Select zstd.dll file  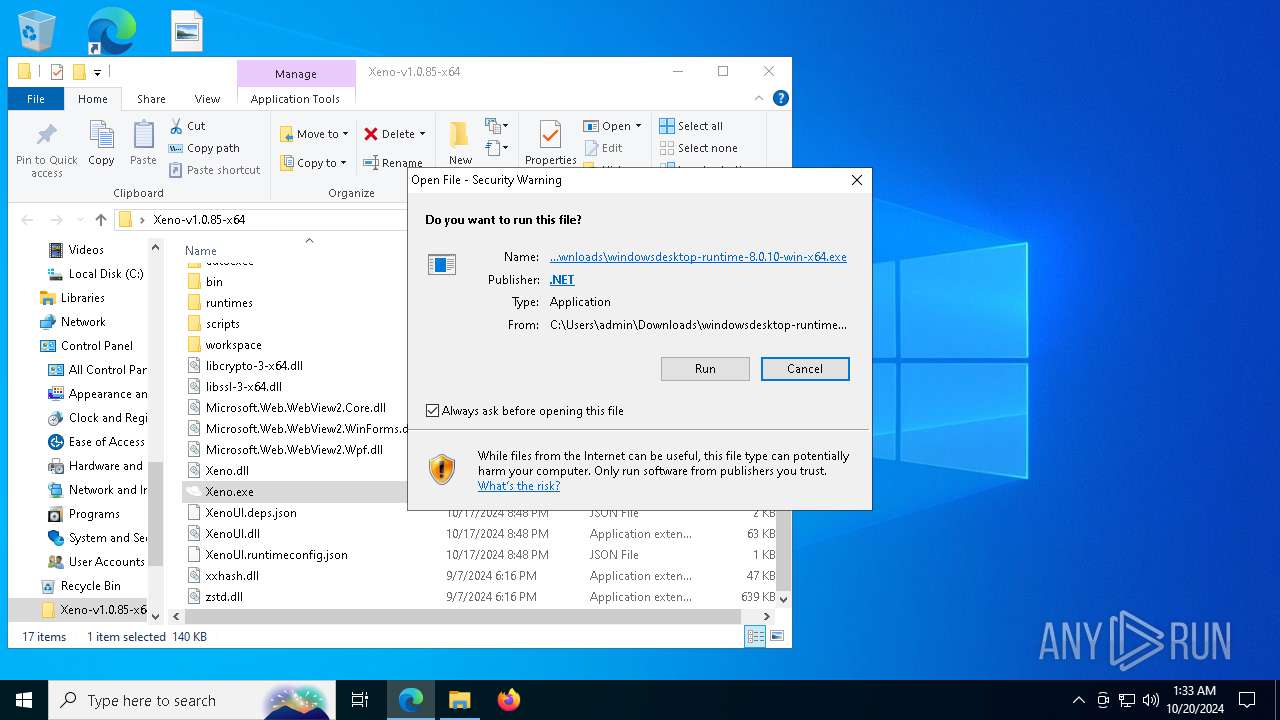click(224, 597)
